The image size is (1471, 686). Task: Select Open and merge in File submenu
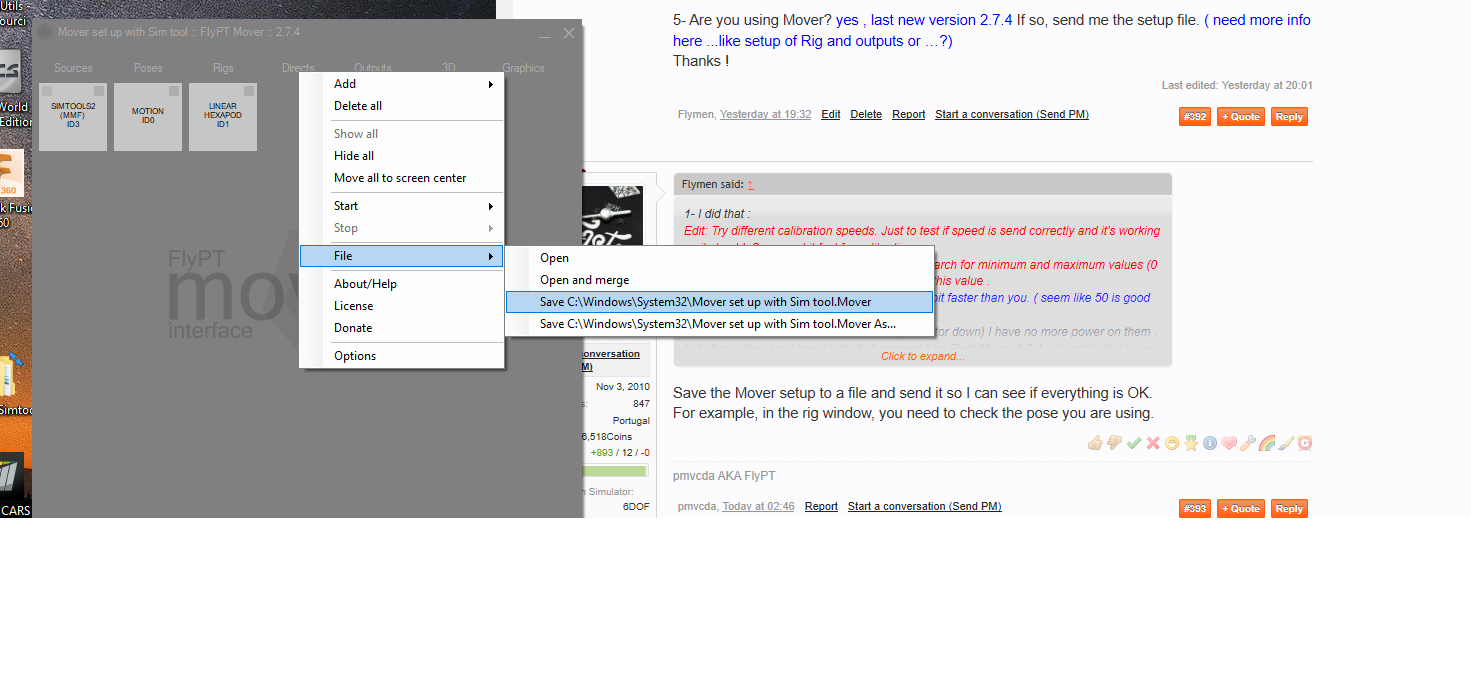pos(720,280)
